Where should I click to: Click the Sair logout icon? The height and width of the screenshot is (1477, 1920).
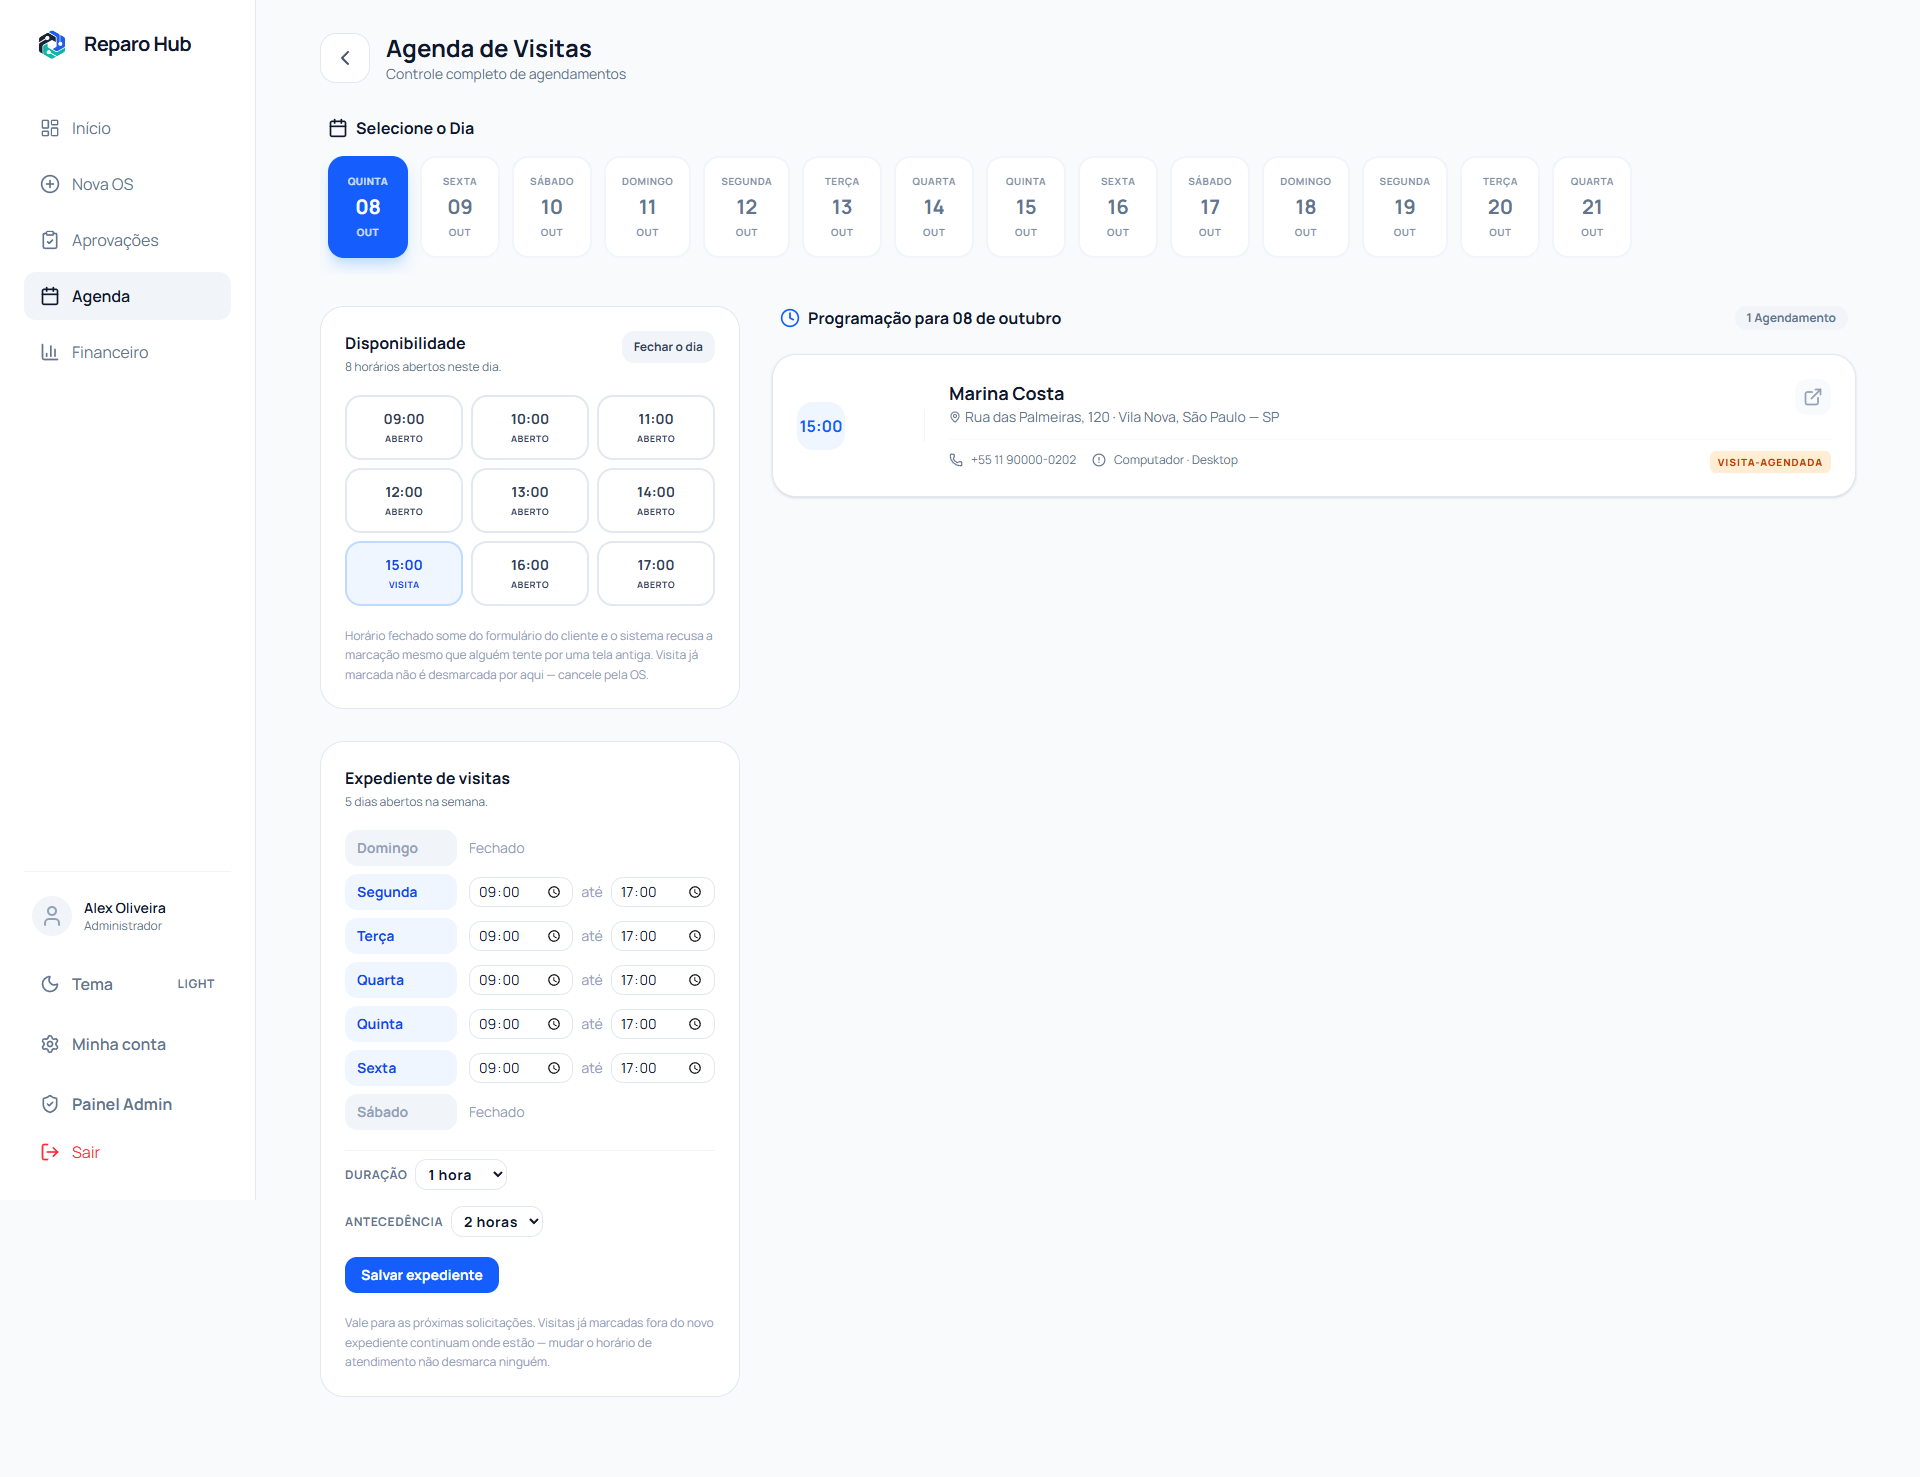tap(50, 1152)
